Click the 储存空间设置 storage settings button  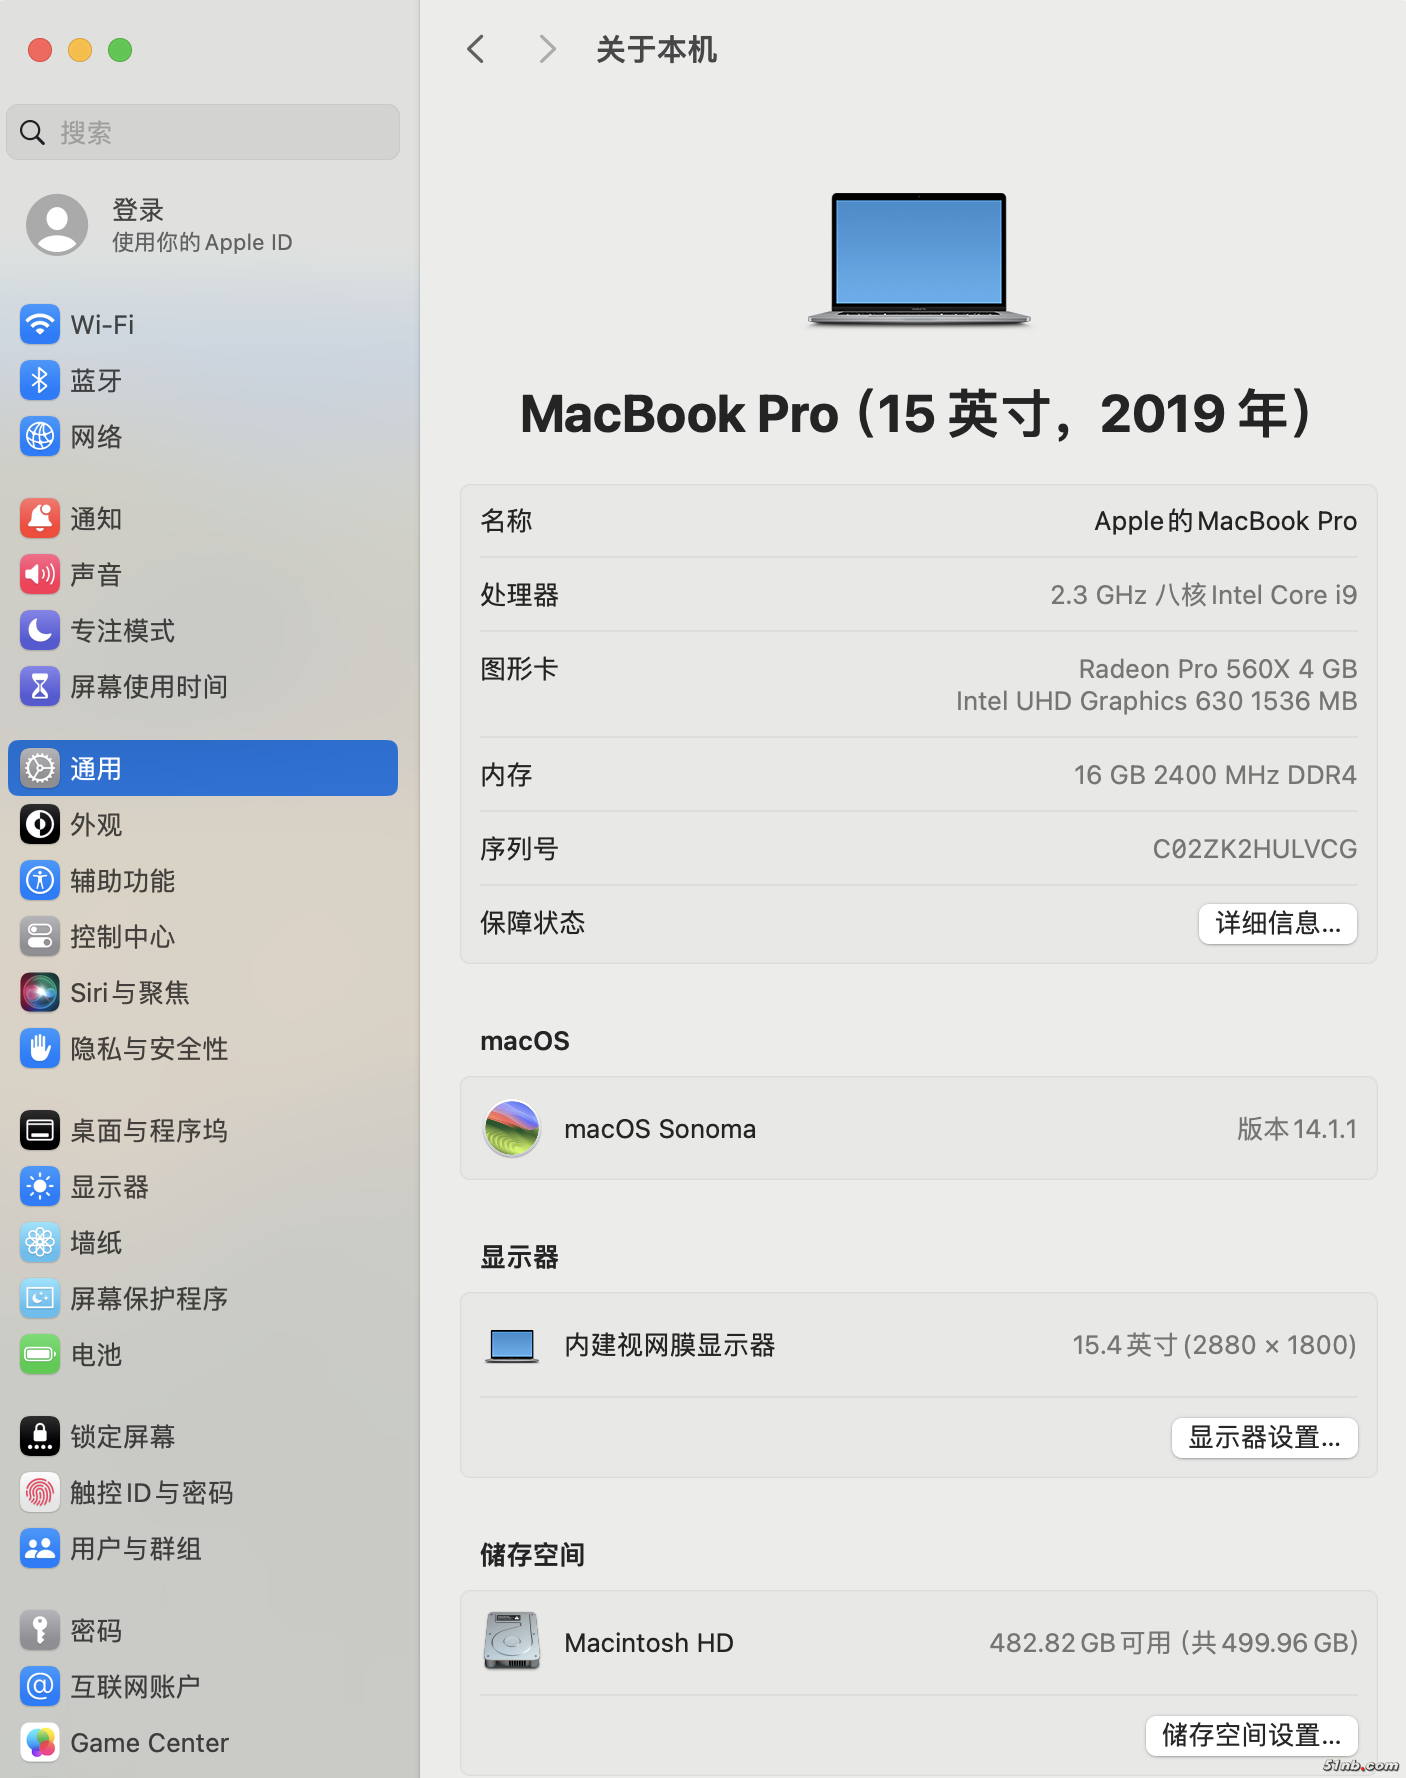coord(1251,1736)
